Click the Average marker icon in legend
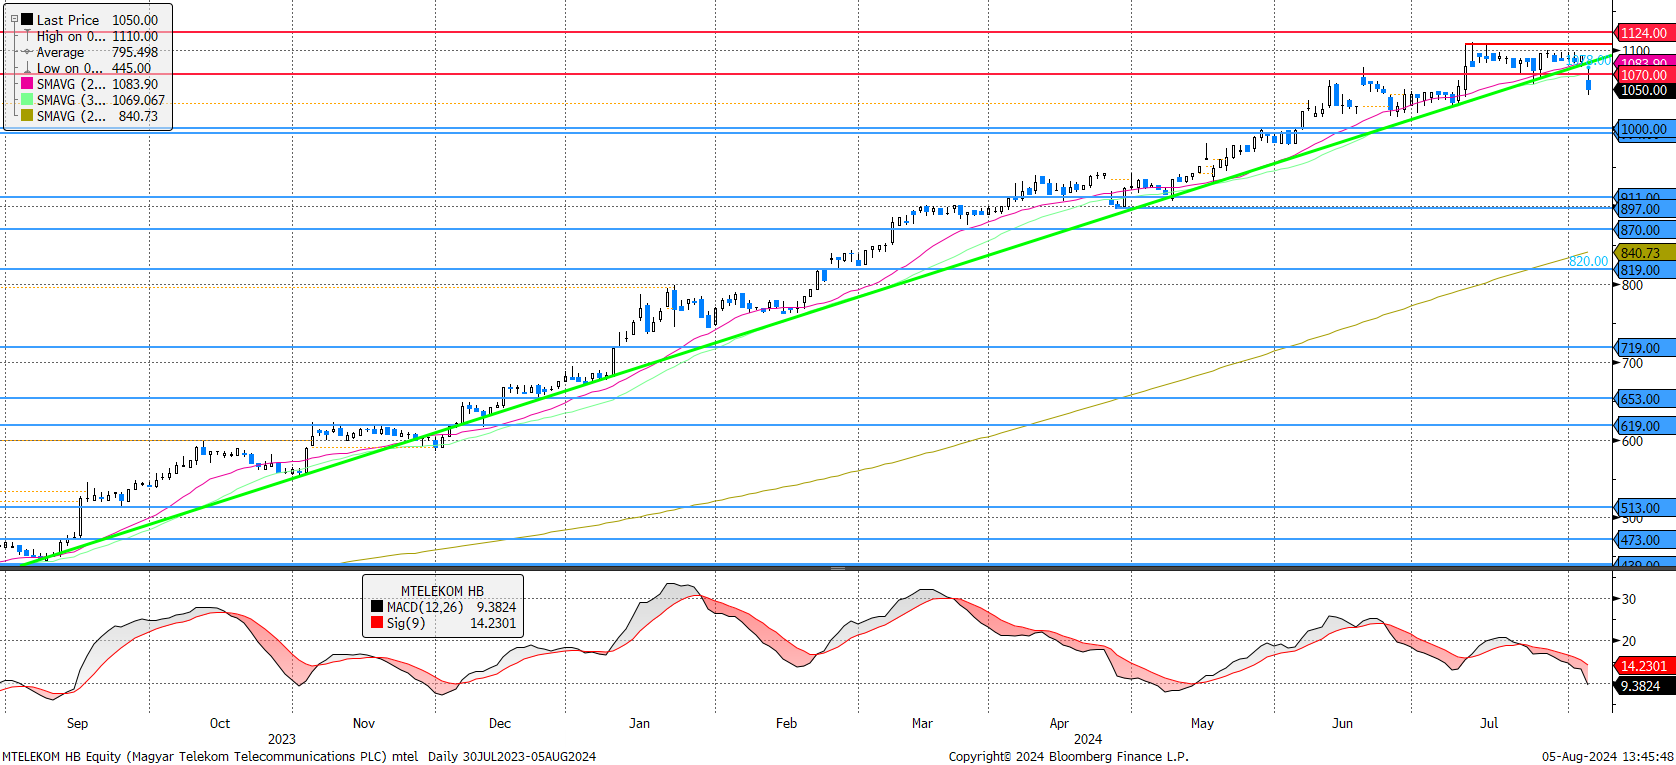 point(27,52)
